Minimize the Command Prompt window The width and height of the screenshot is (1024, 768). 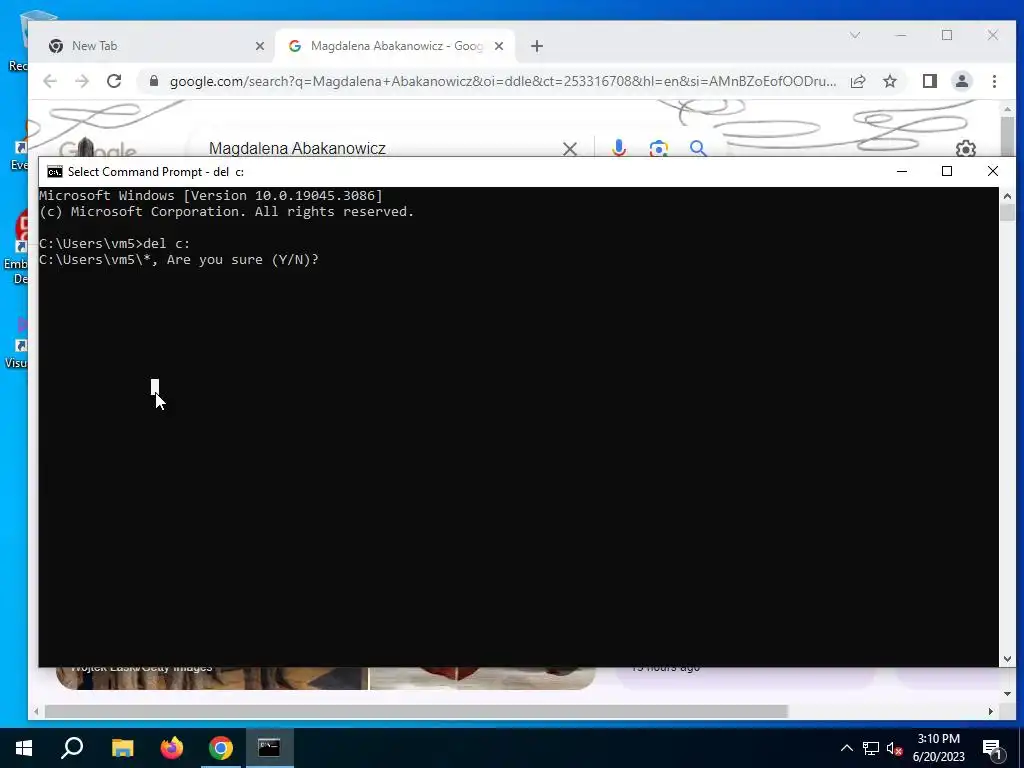[x=902, y=171]
